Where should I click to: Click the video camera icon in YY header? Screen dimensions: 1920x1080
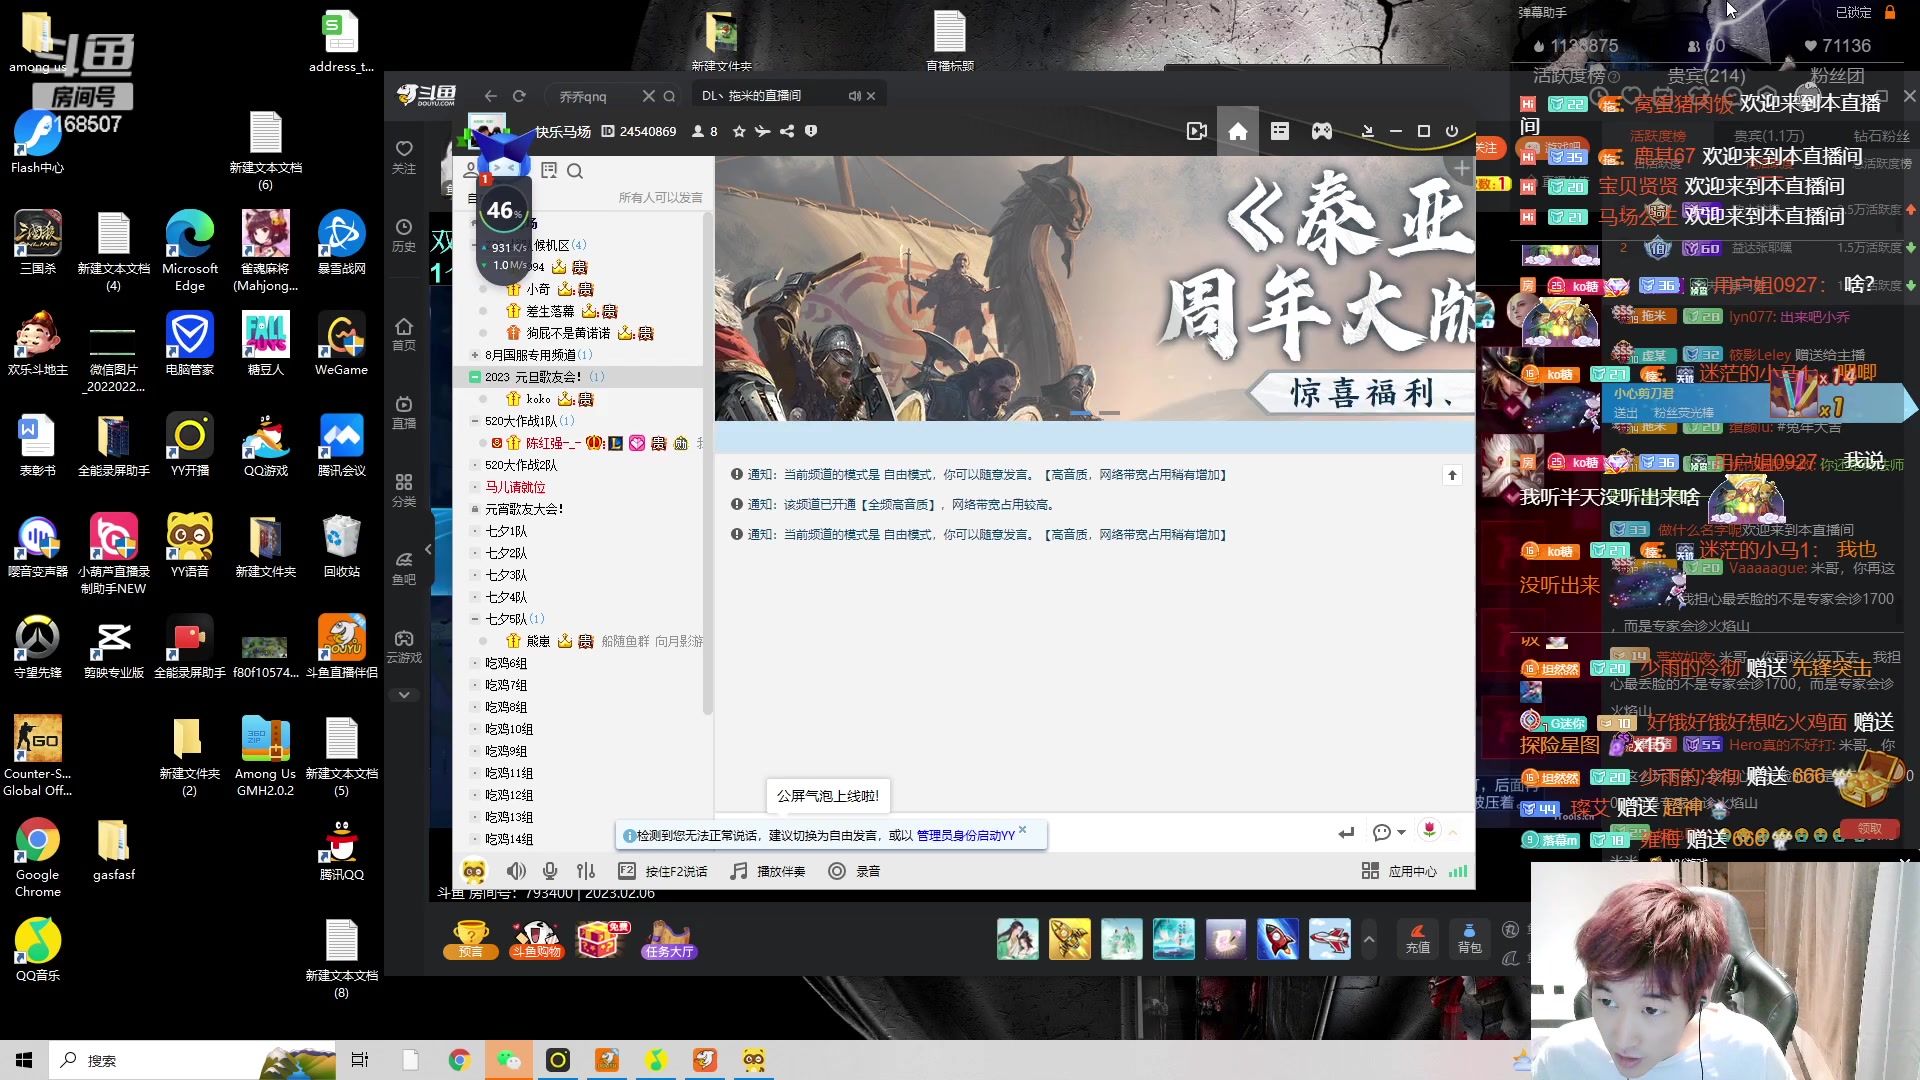[1196, 132]
